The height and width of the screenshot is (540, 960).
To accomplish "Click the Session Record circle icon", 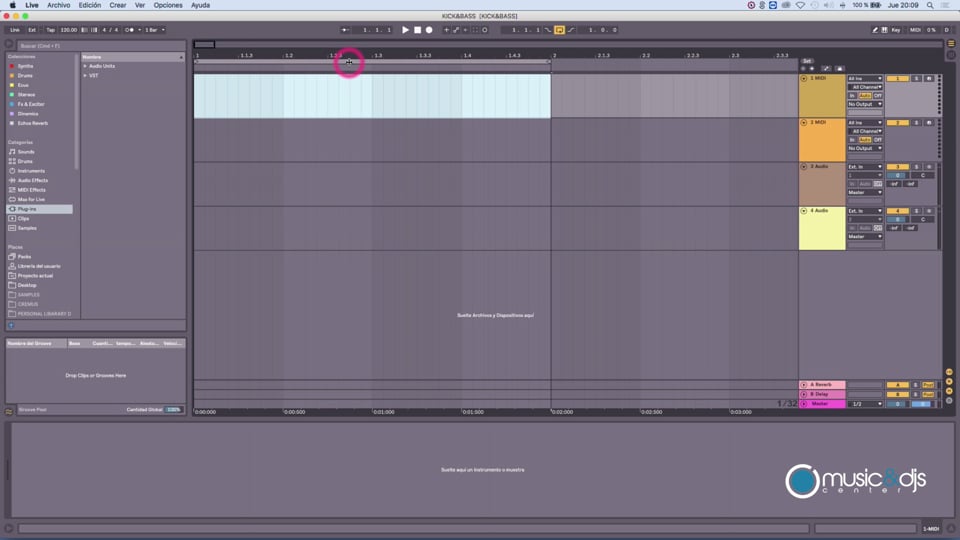I will click(x=485, y=29).
